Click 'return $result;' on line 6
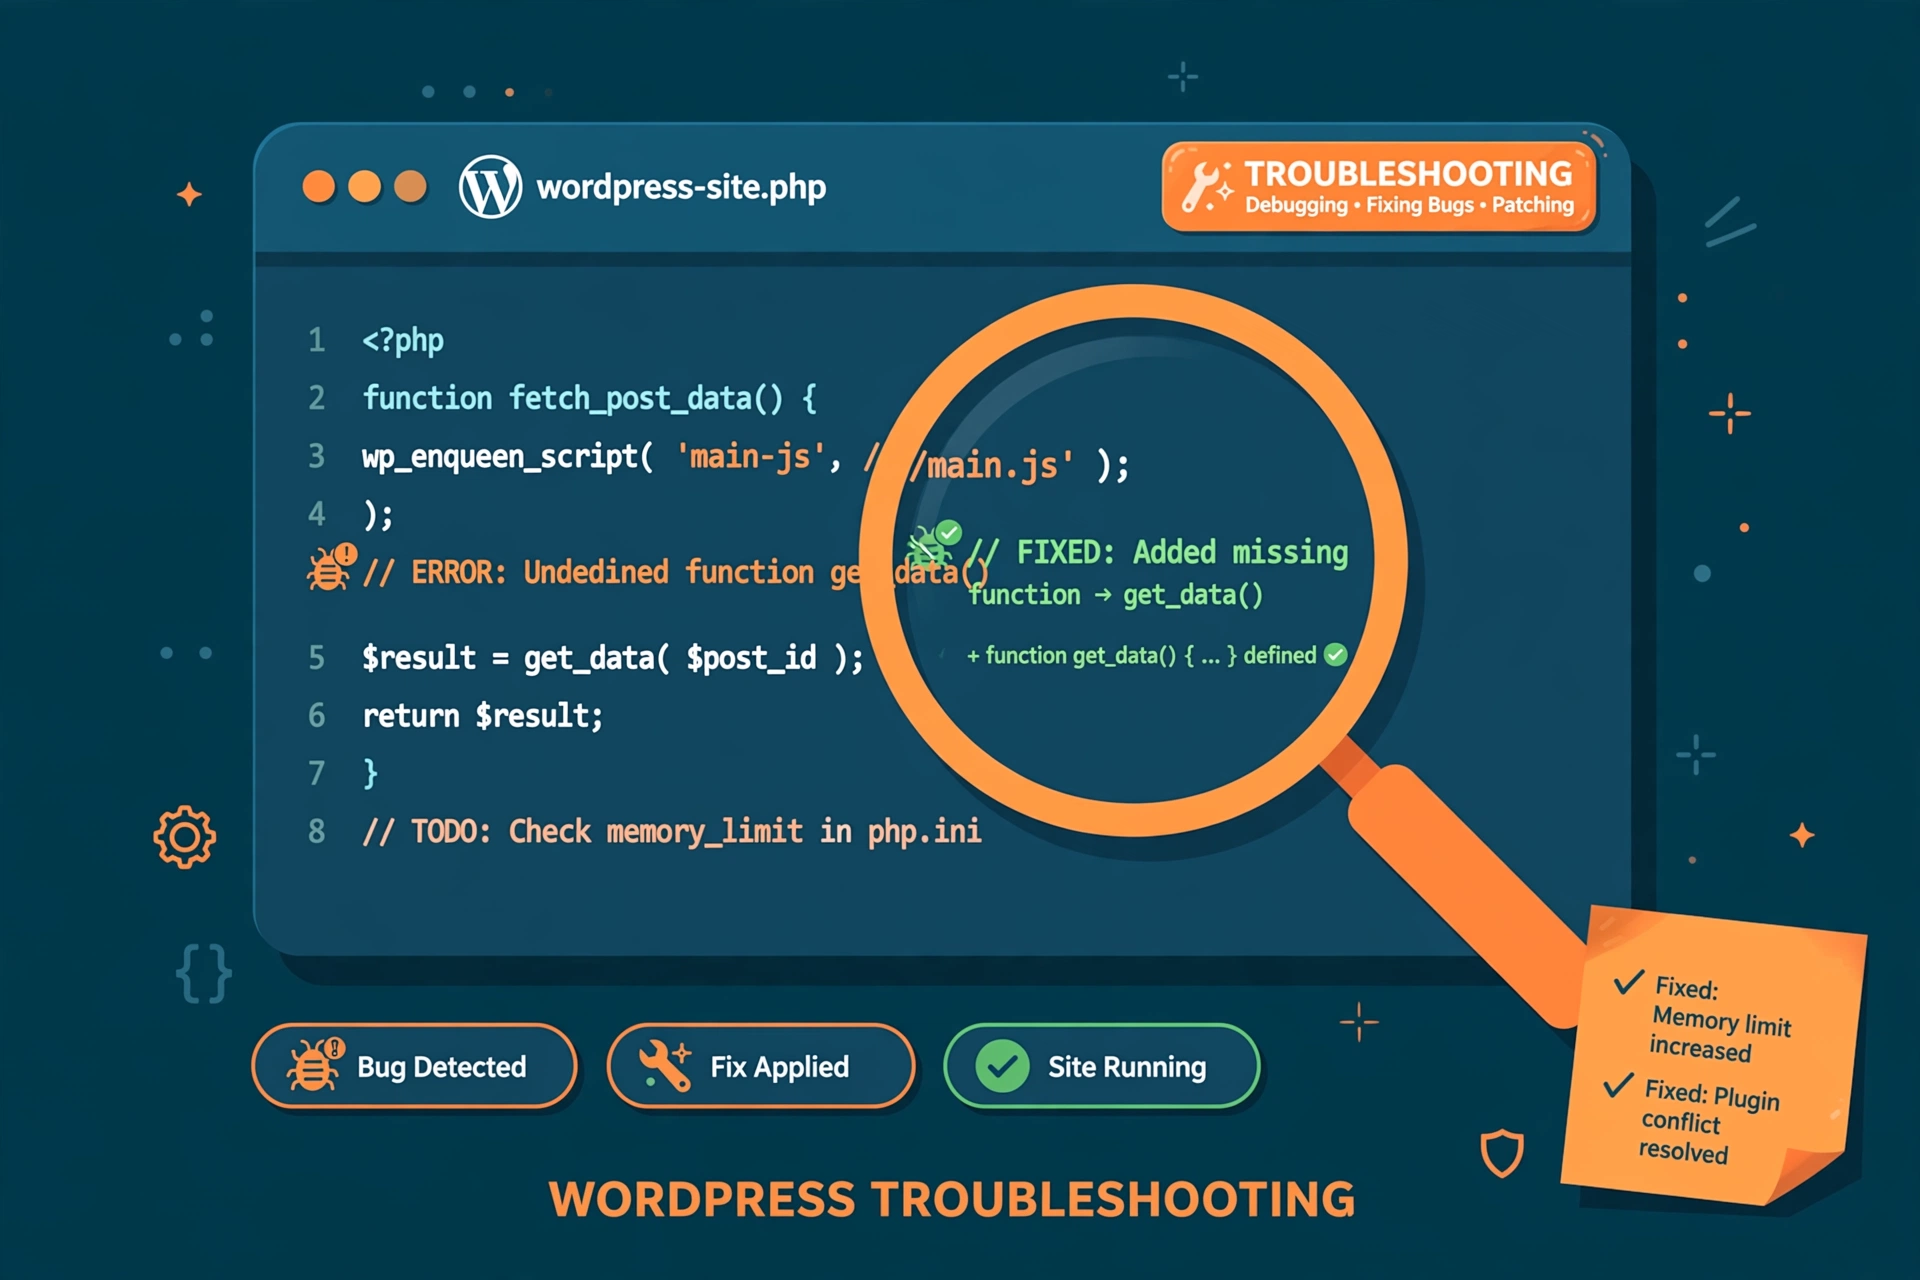The image size is (1920, 1280). (x=483, y=716)
